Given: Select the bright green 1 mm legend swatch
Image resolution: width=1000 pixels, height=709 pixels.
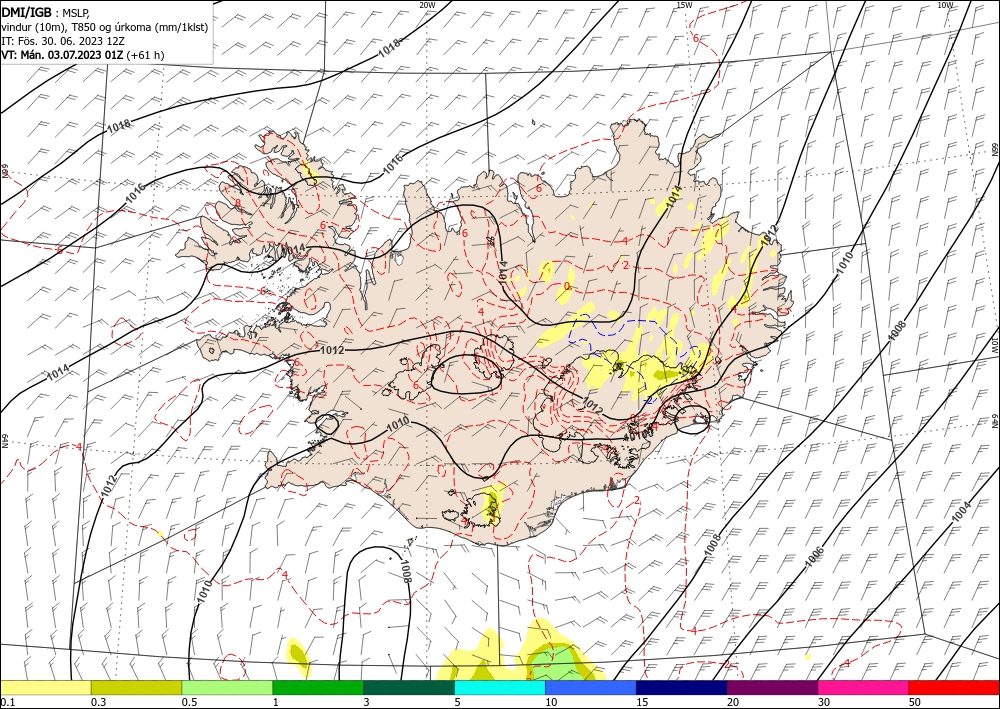Looking at the screenshot, I should (x=318, y=687).
